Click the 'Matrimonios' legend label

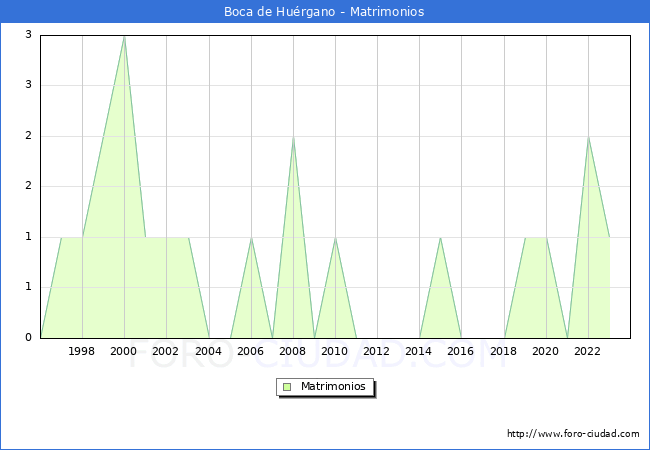pos(333,386)
